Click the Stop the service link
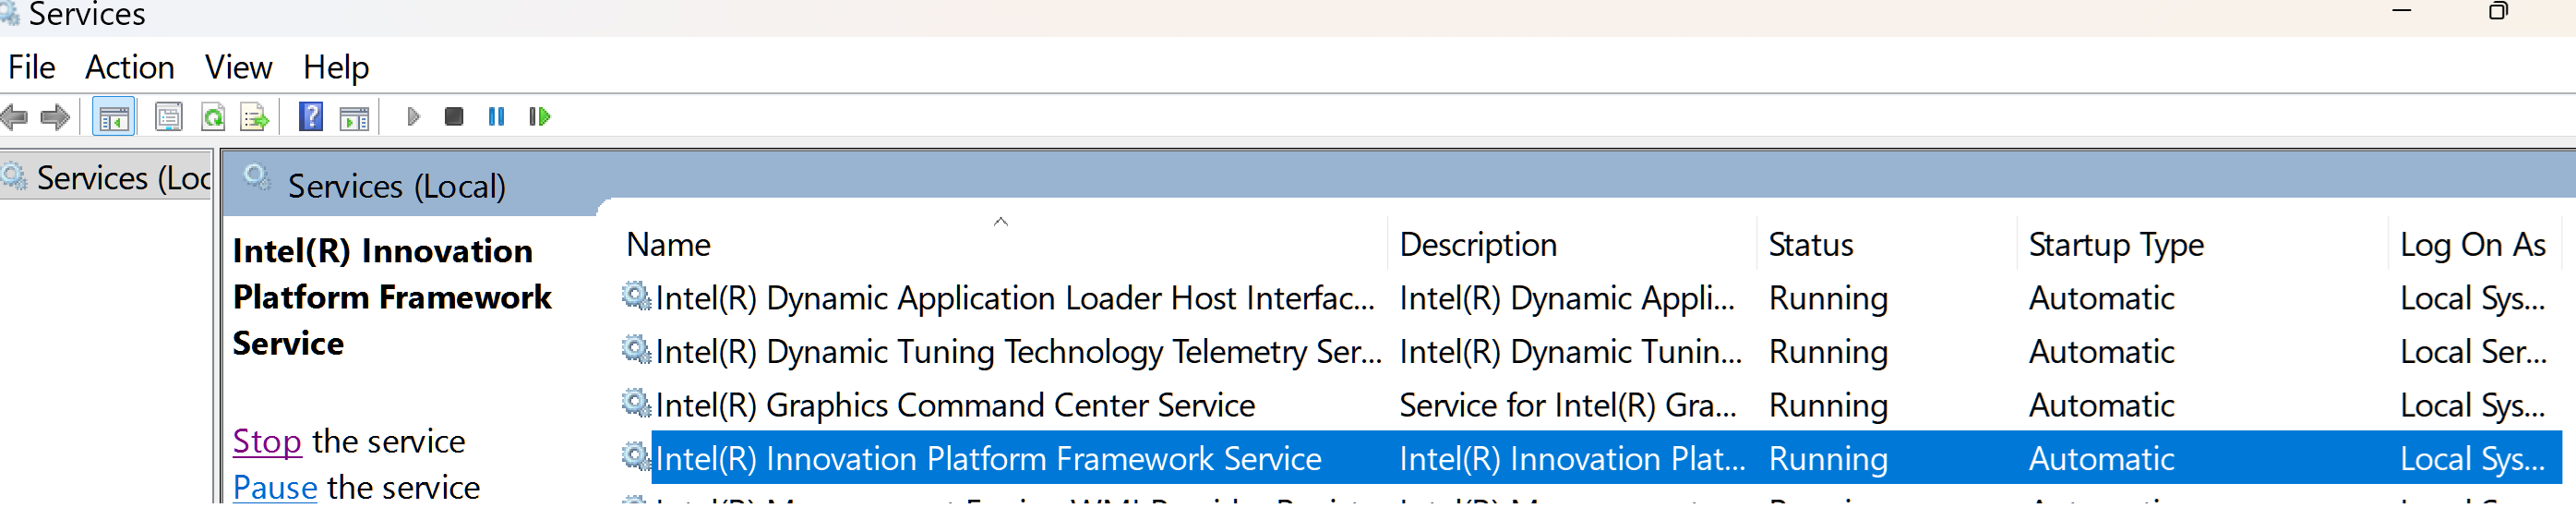2576x520 pixels. [266, 441]
